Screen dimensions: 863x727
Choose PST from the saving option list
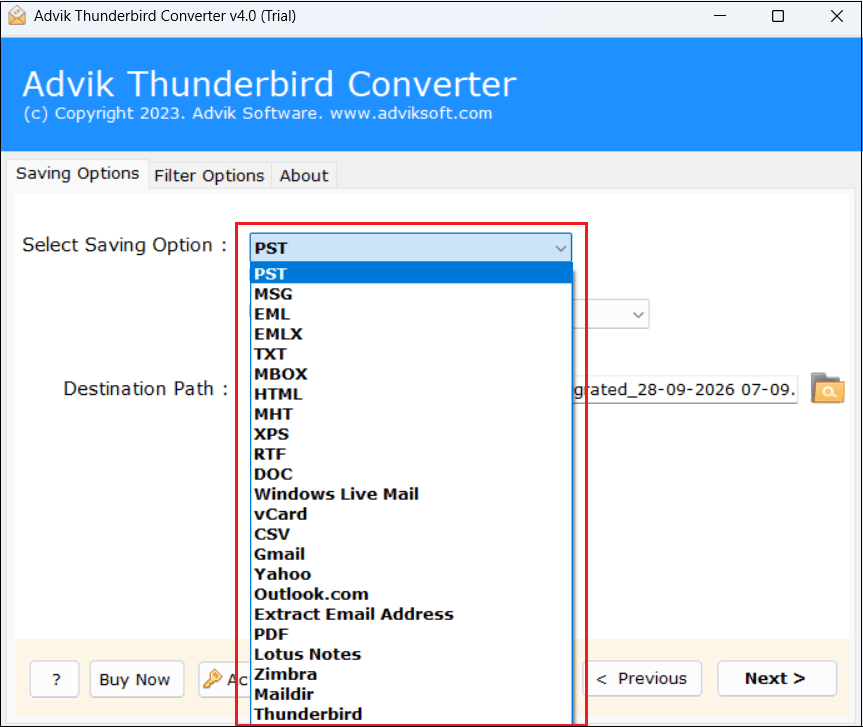[412, 274]
